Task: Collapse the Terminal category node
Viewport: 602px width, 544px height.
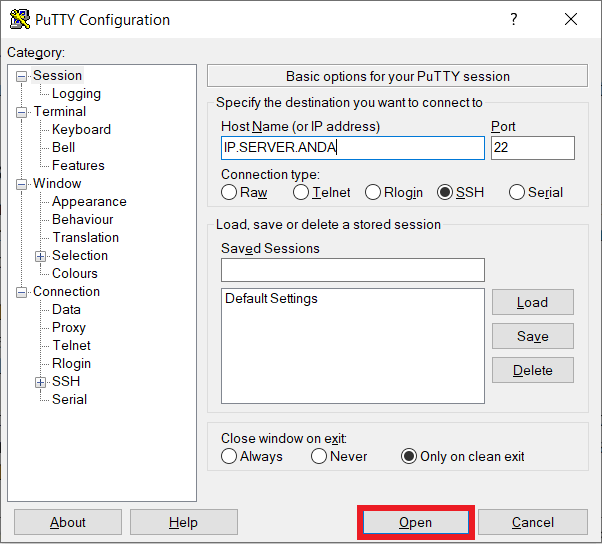Action: pos(22,112)
